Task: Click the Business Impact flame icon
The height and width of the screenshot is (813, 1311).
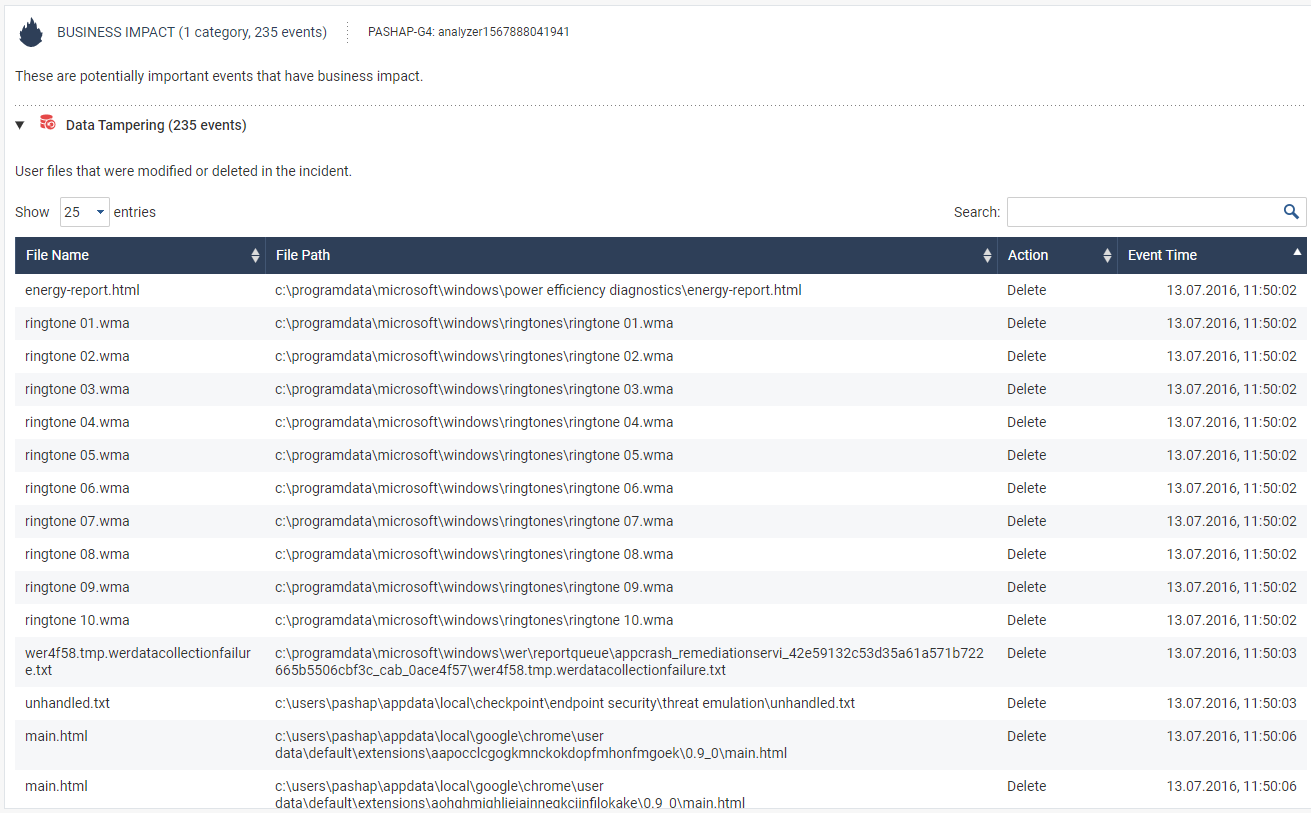Action: tap(31, 32)
